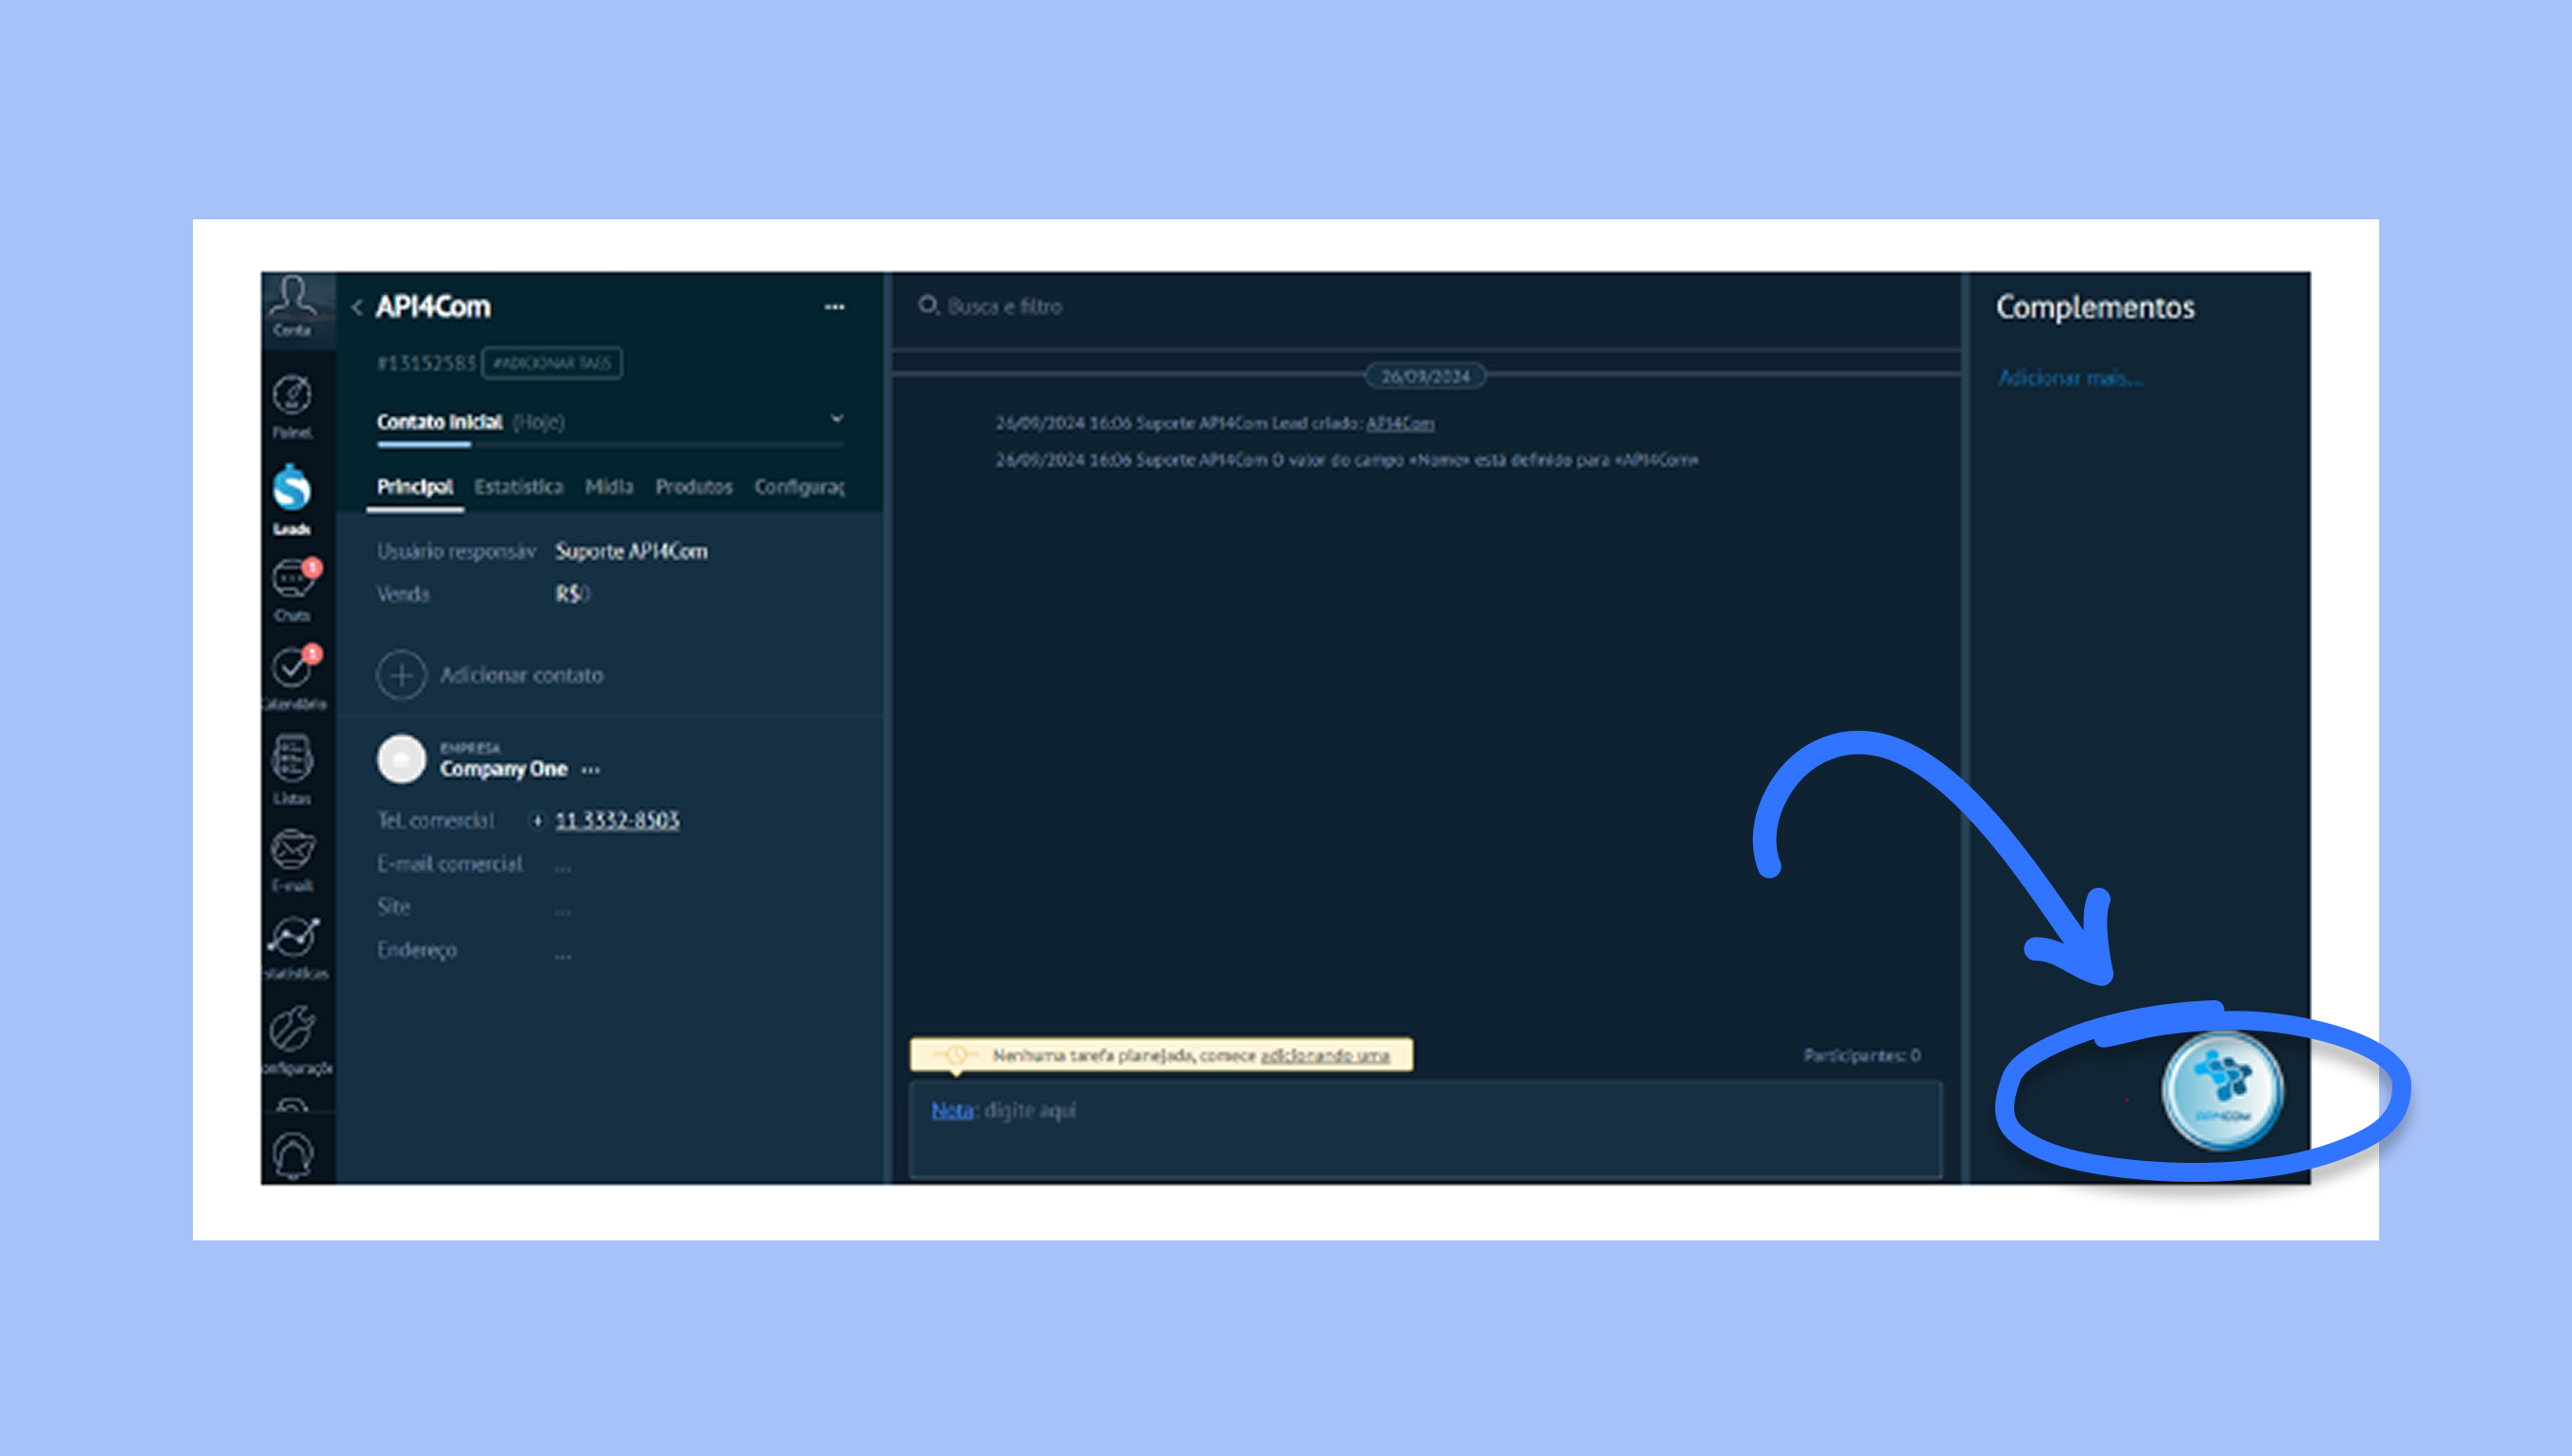Click the Venda R$0 value field

tap(573, 594)
